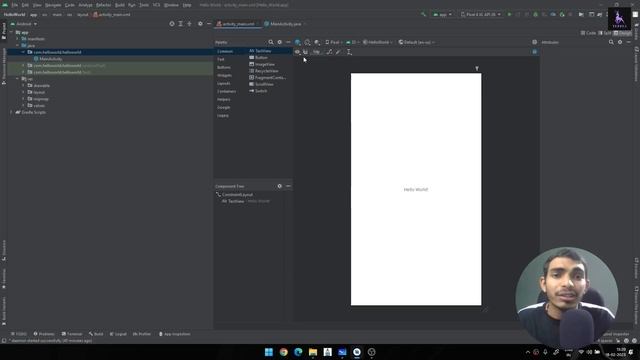Screen dimensions: 640x360
Task: Select the Widgets palette category
Action: pos(224,76)
